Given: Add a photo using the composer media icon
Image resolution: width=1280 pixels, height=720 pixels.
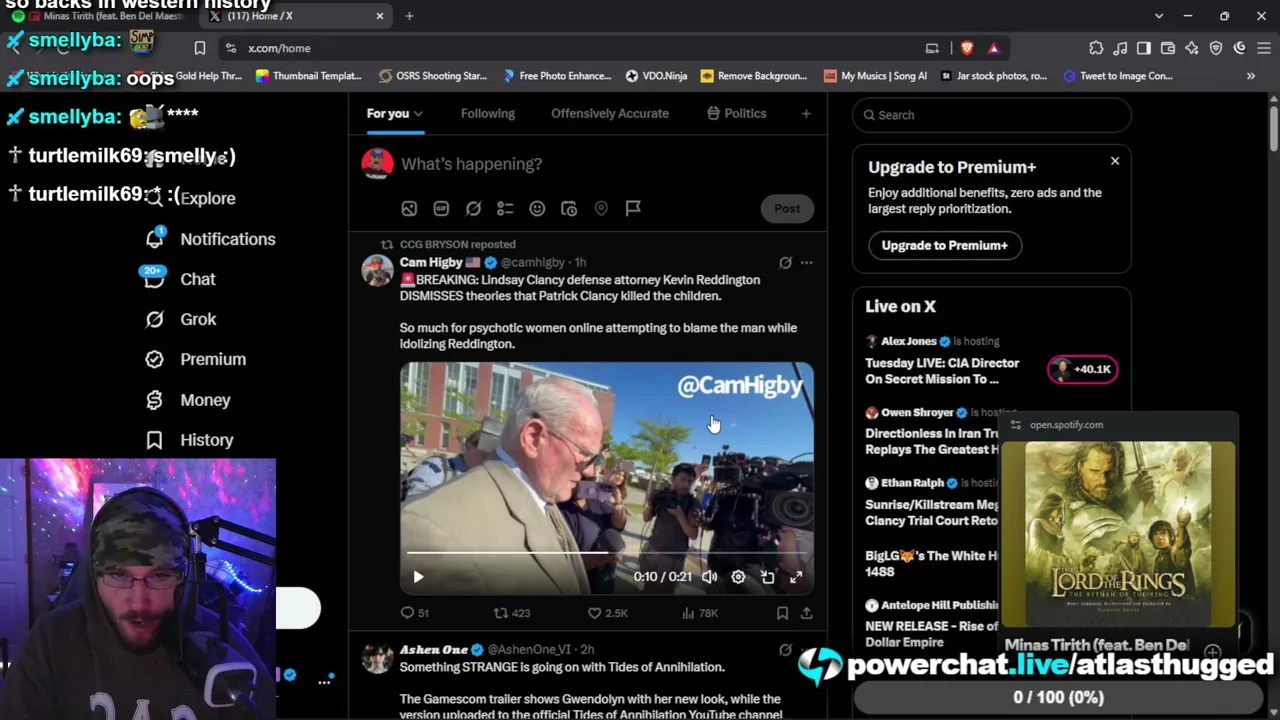Looking at the screenshot, I should 409,208.
